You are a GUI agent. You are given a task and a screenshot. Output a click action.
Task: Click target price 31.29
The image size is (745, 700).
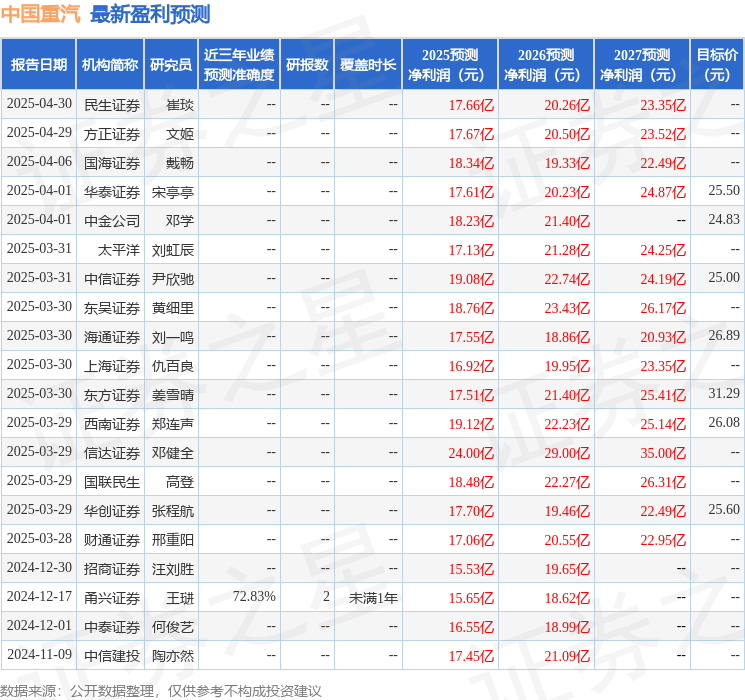point(724,393)
